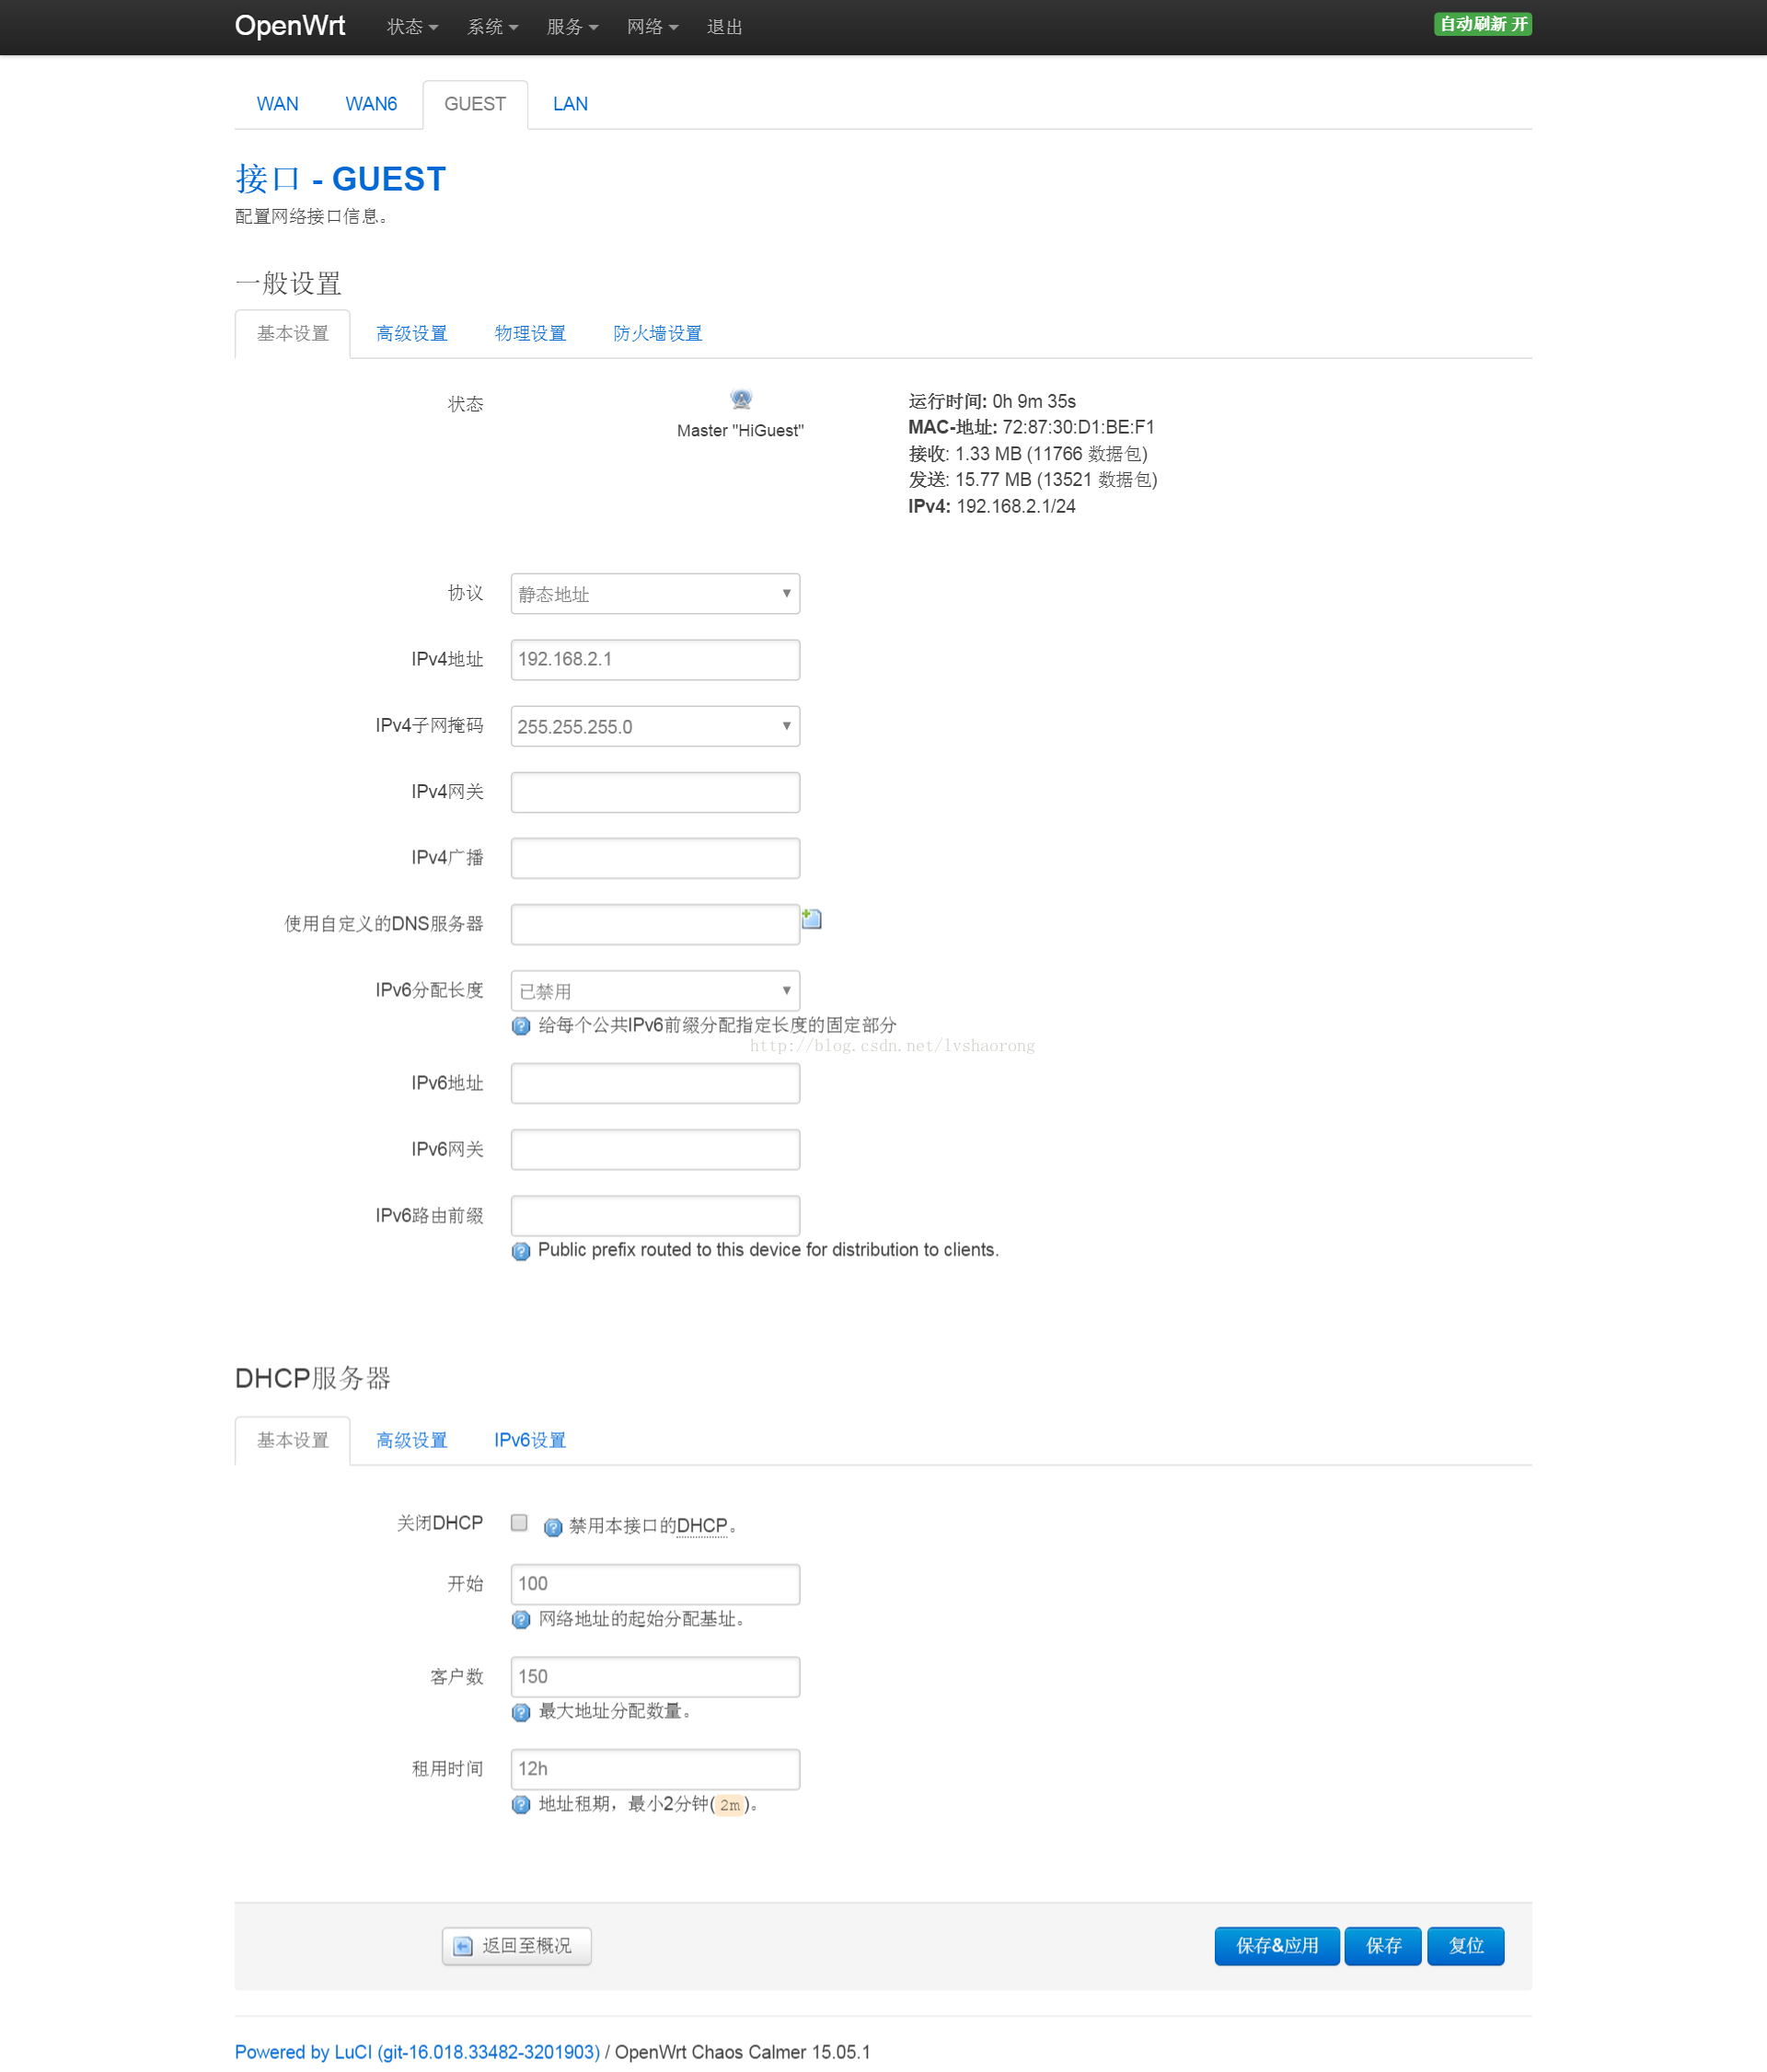The width and height of the screenshot is (1767, 2072).
Task: Click the 保存&应用 button
Action: [x=1277, y=1946]
